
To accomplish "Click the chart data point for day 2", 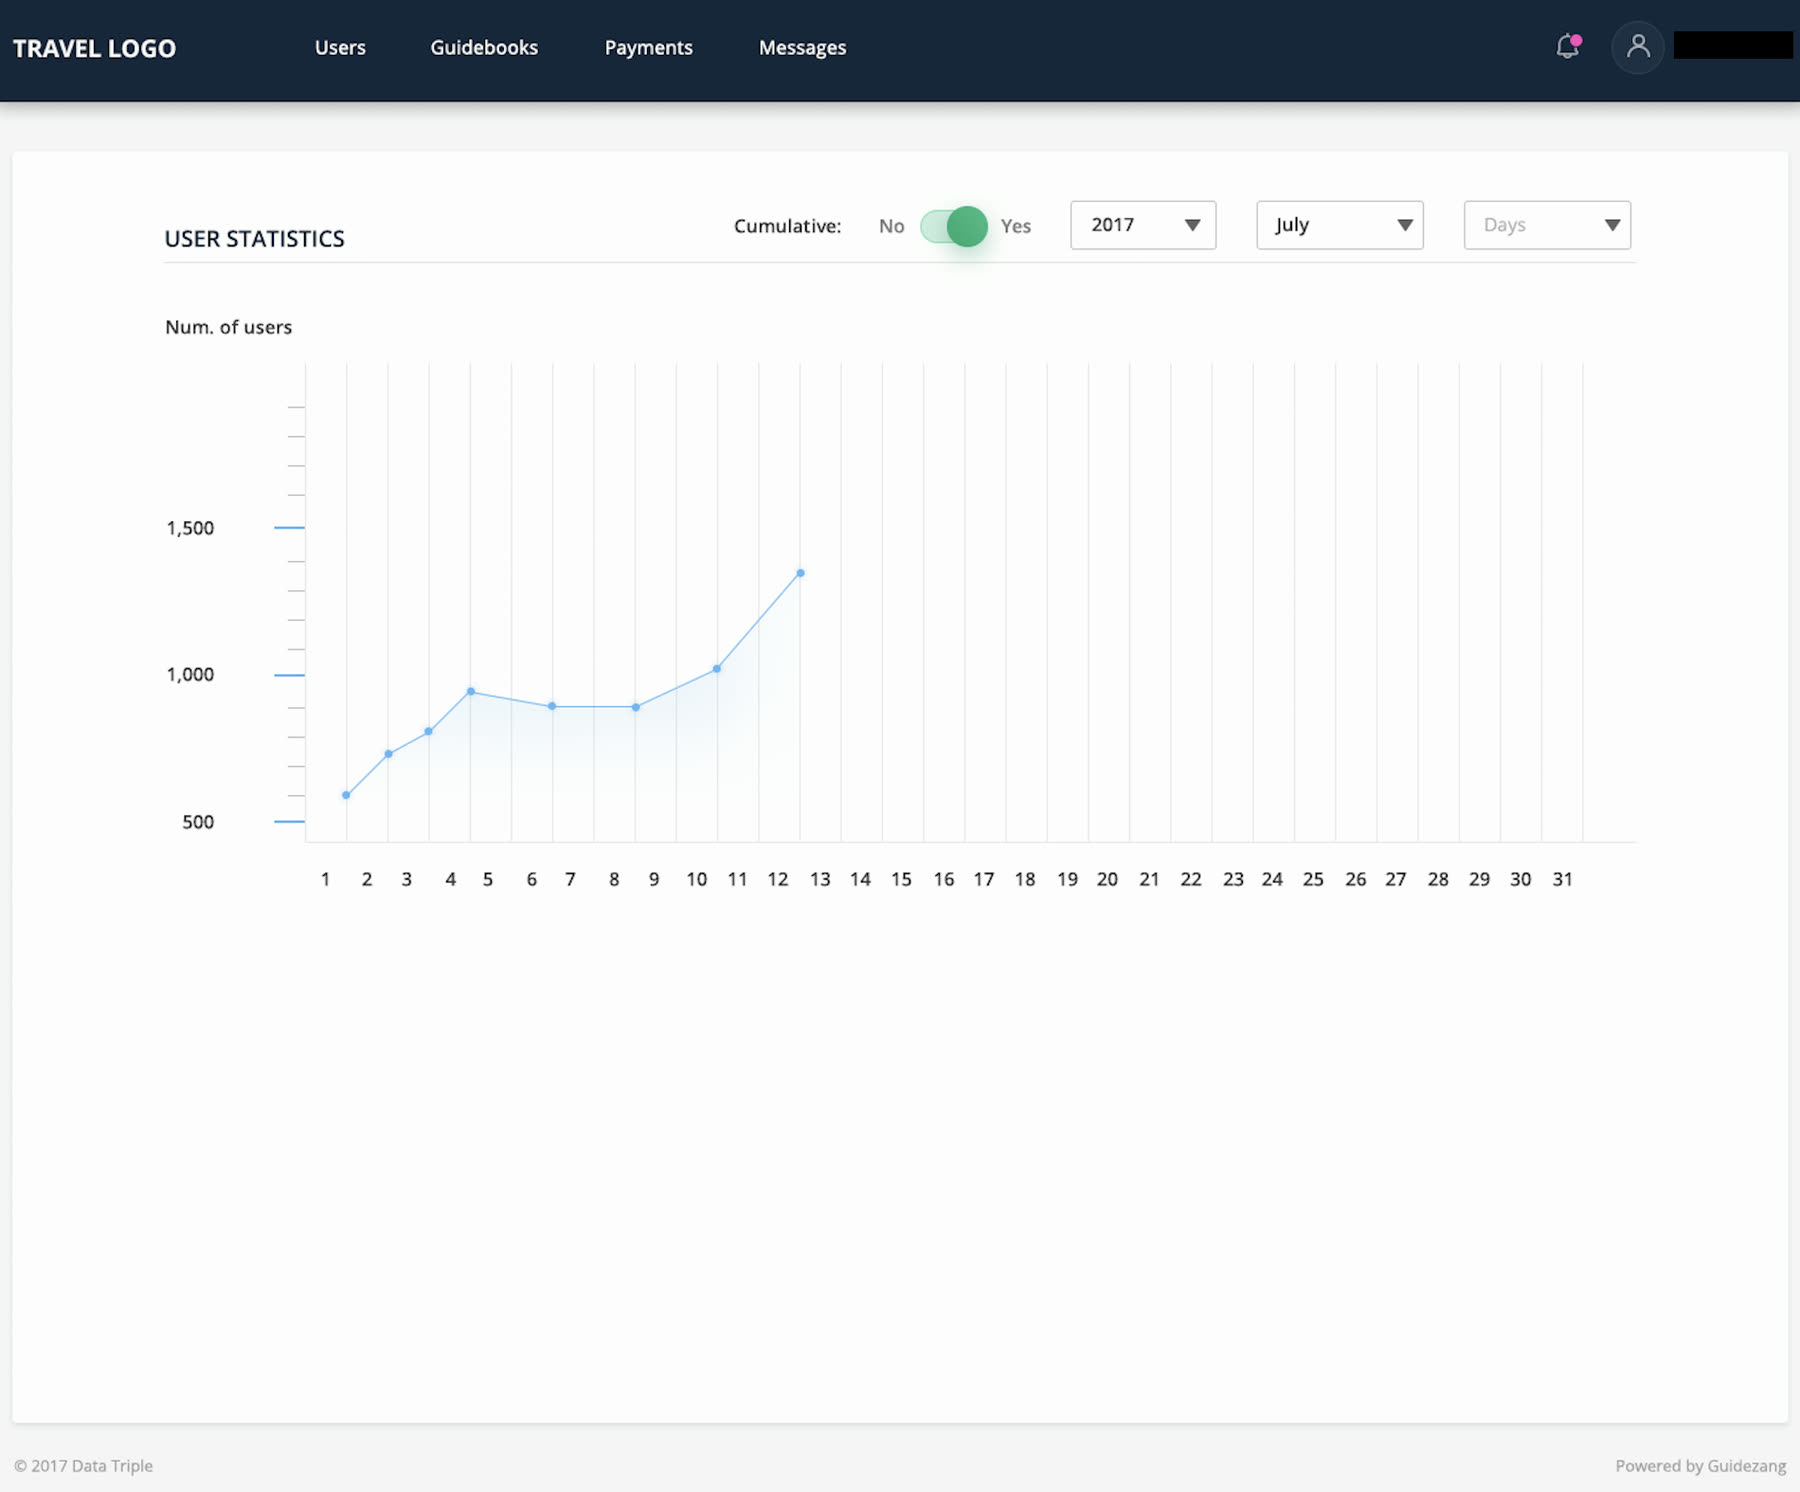I will (x=388, y=754).
